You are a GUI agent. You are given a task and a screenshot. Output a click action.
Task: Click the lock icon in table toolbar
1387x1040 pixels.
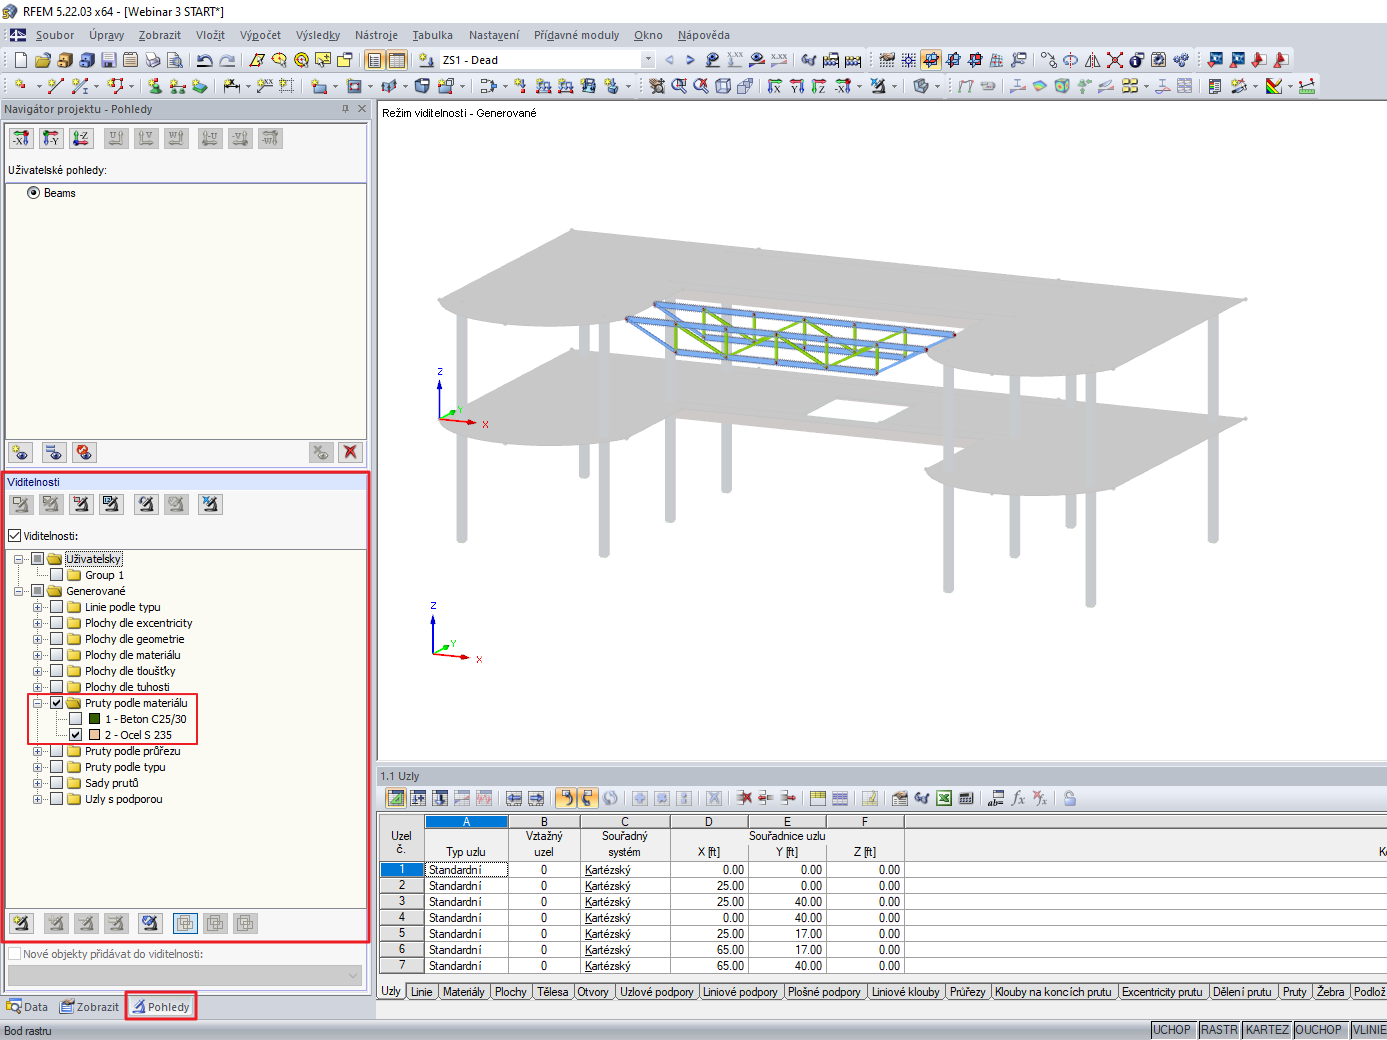pyautogui.click(x=1069, y=798)
